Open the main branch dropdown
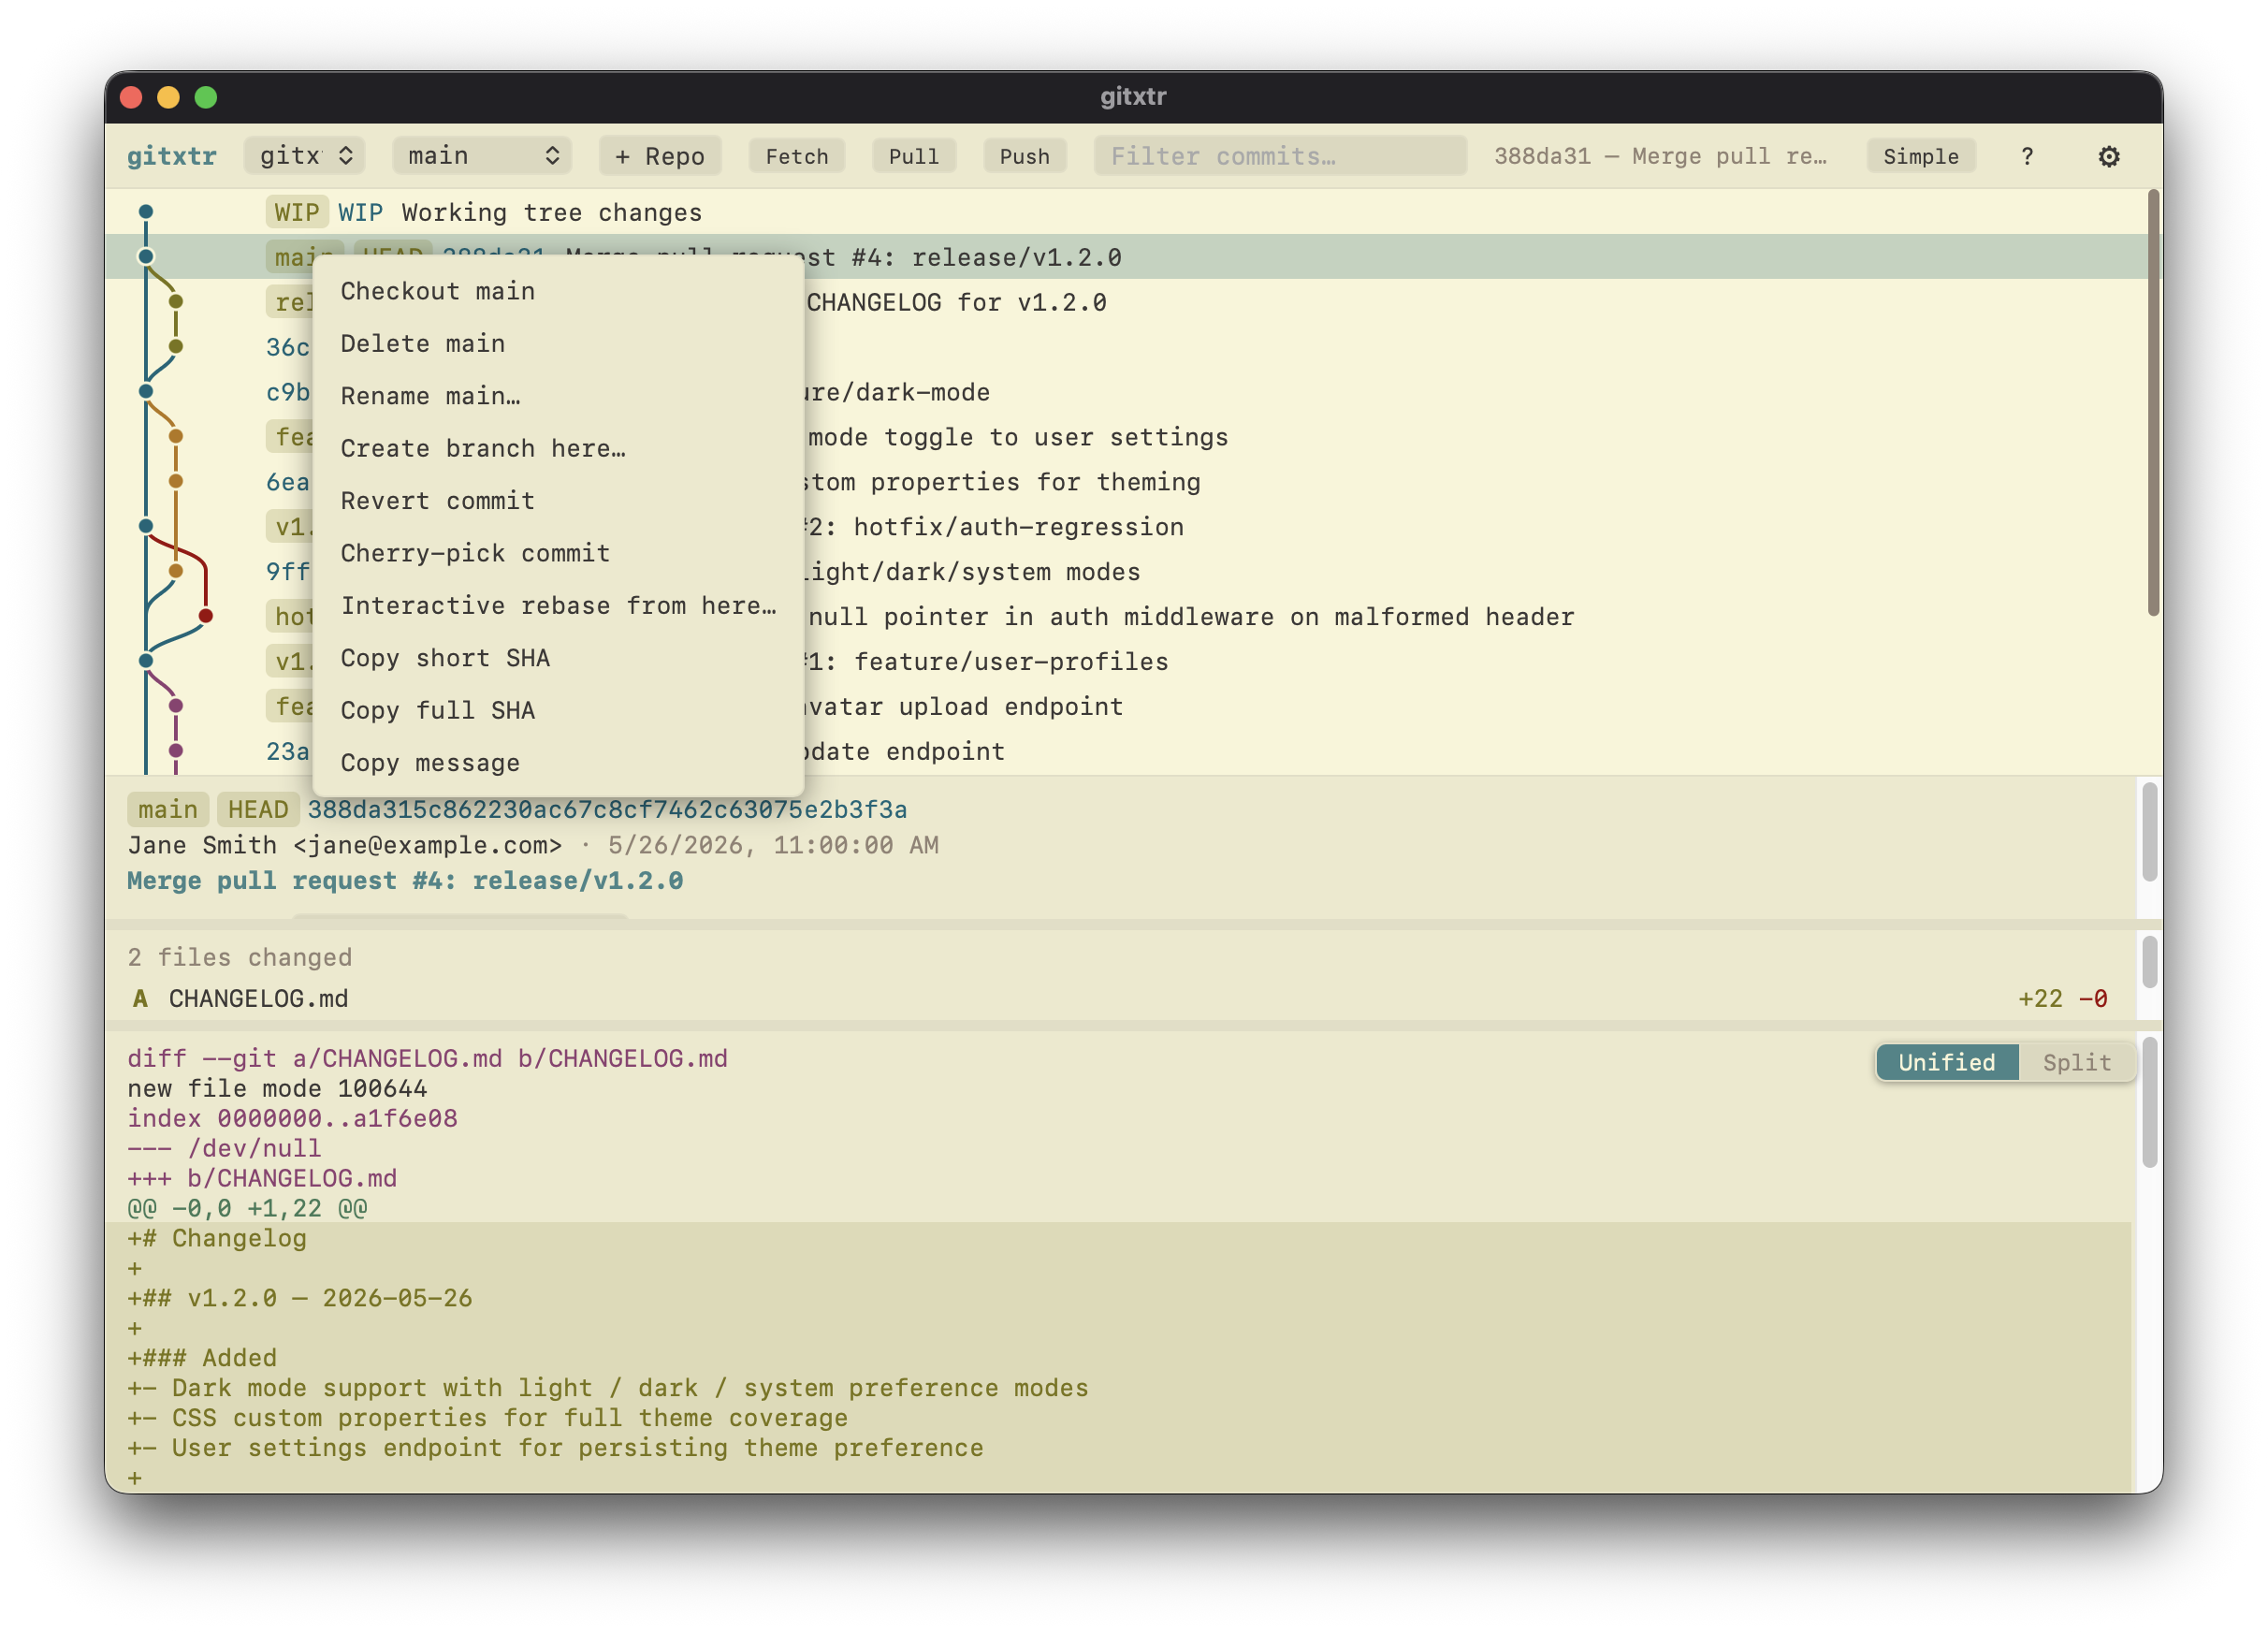The image size is (2268, 1632). pyautogui.click(x=482, y=156)
